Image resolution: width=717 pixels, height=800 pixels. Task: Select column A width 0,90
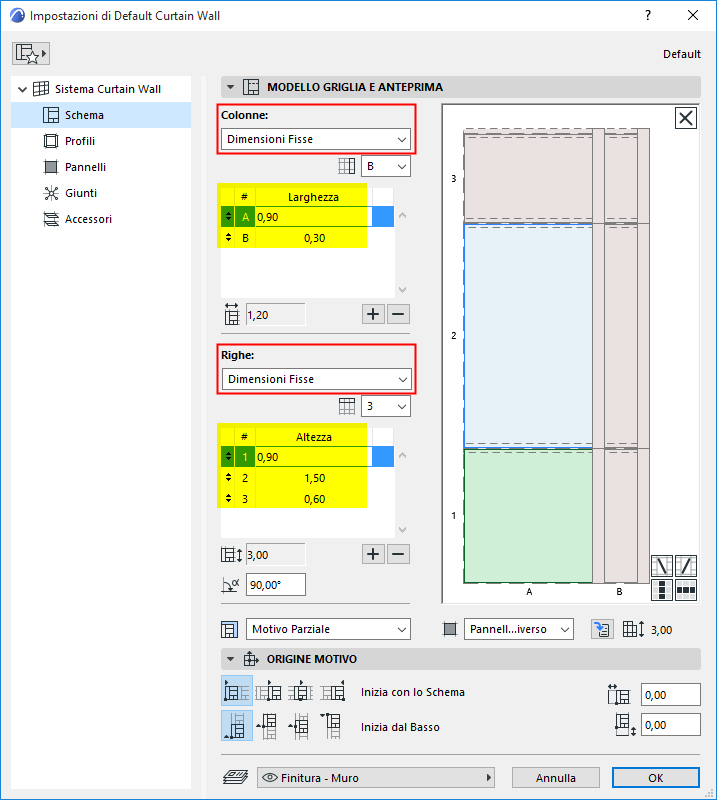(x=311, y=217)
